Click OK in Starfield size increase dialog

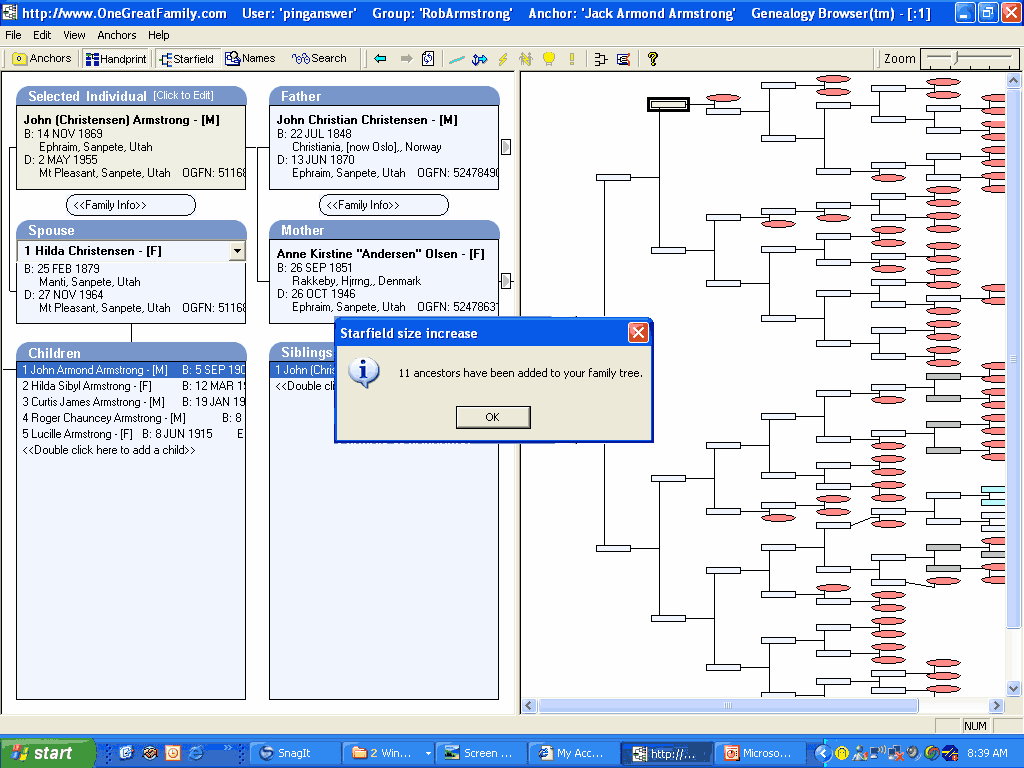[493, 417]
